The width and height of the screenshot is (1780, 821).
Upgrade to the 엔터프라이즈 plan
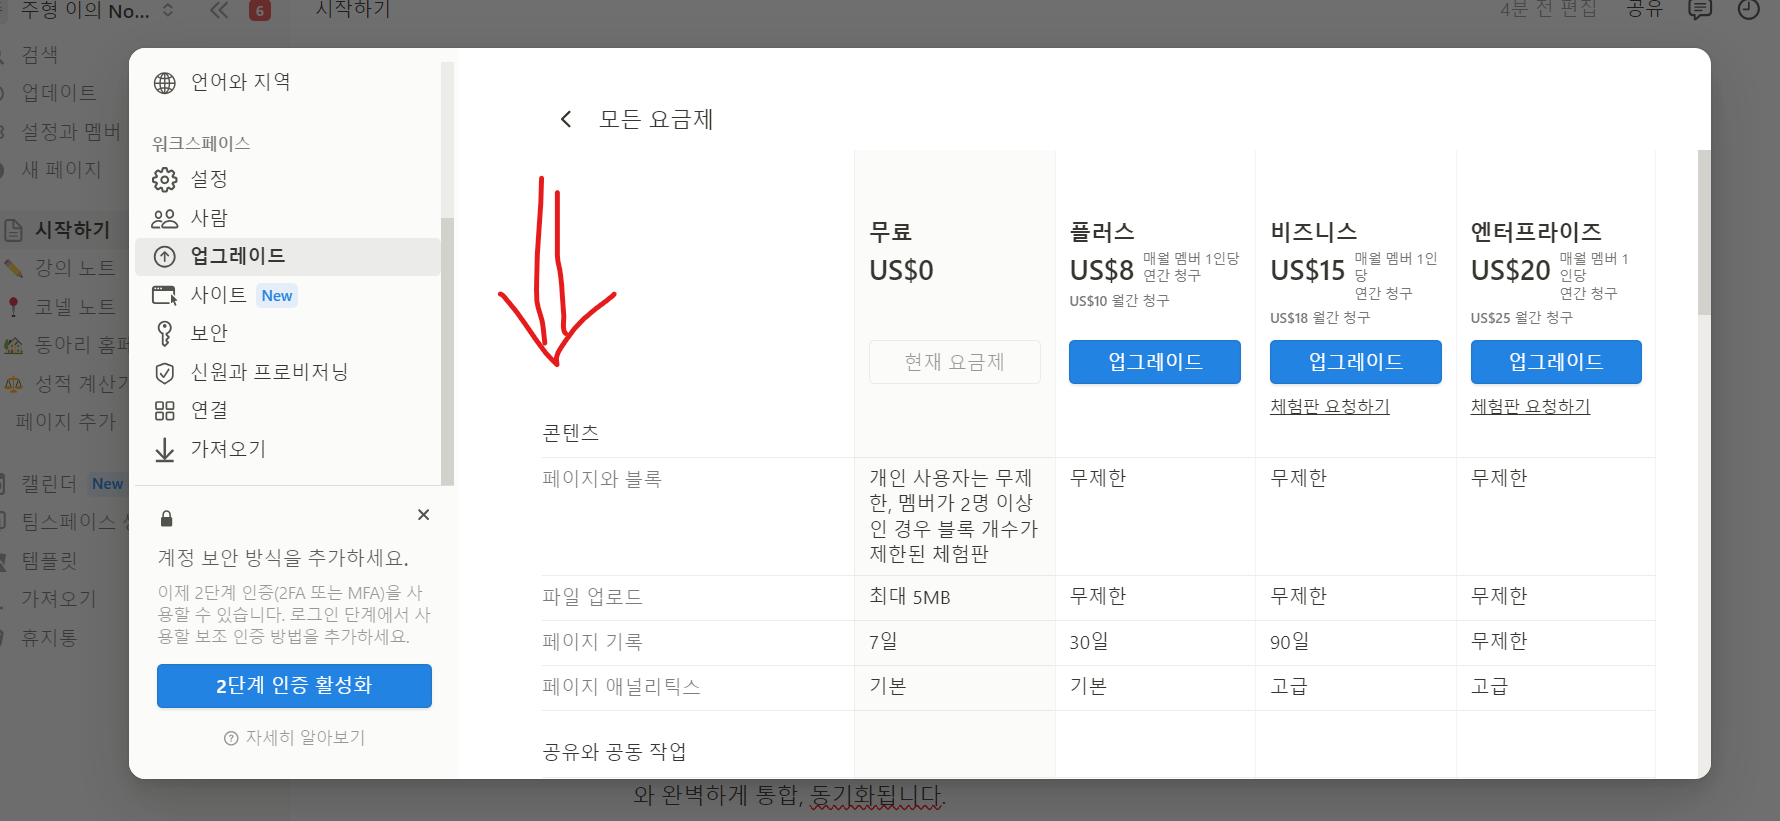[1556, 362]
